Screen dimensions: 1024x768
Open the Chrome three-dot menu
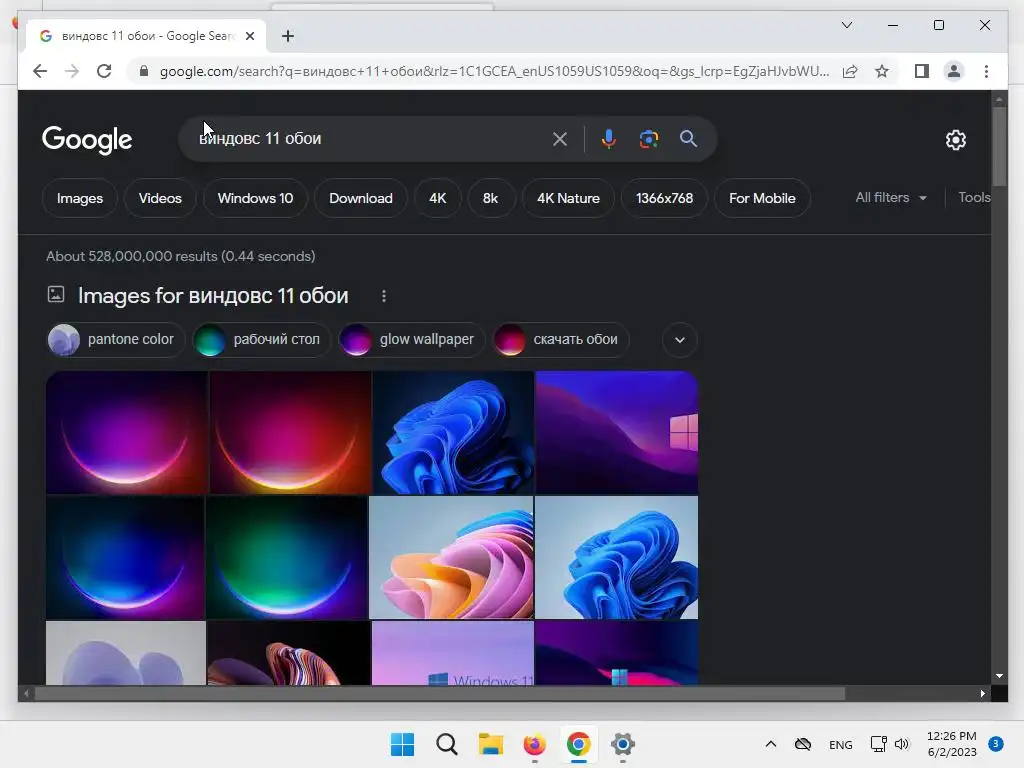pos(986,71)
